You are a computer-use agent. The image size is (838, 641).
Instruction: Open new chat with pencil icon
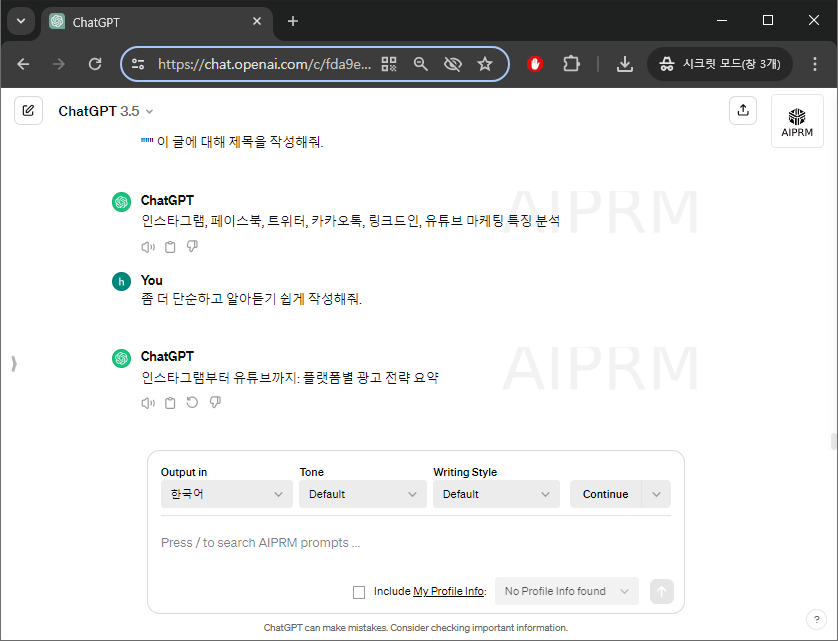[28, 111]
